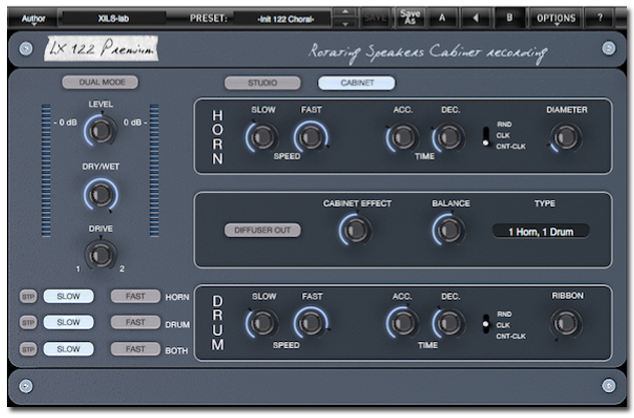Open the OPTIONS menu

[556, 19]
